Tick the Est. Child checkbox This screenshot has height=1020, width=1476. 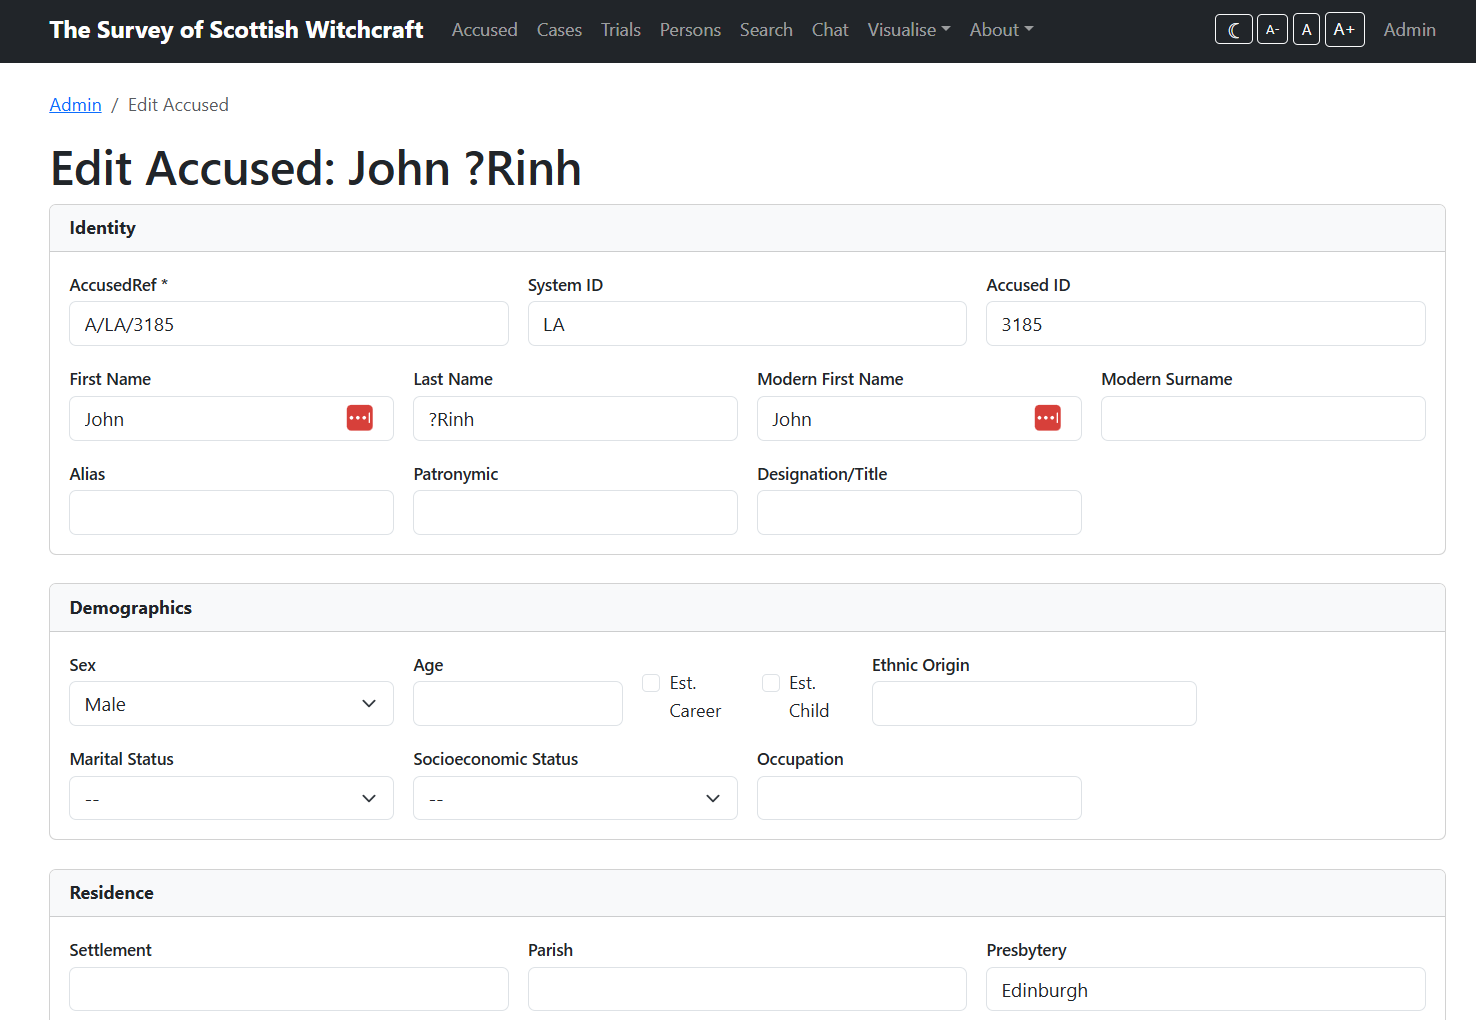pos(771,683)
